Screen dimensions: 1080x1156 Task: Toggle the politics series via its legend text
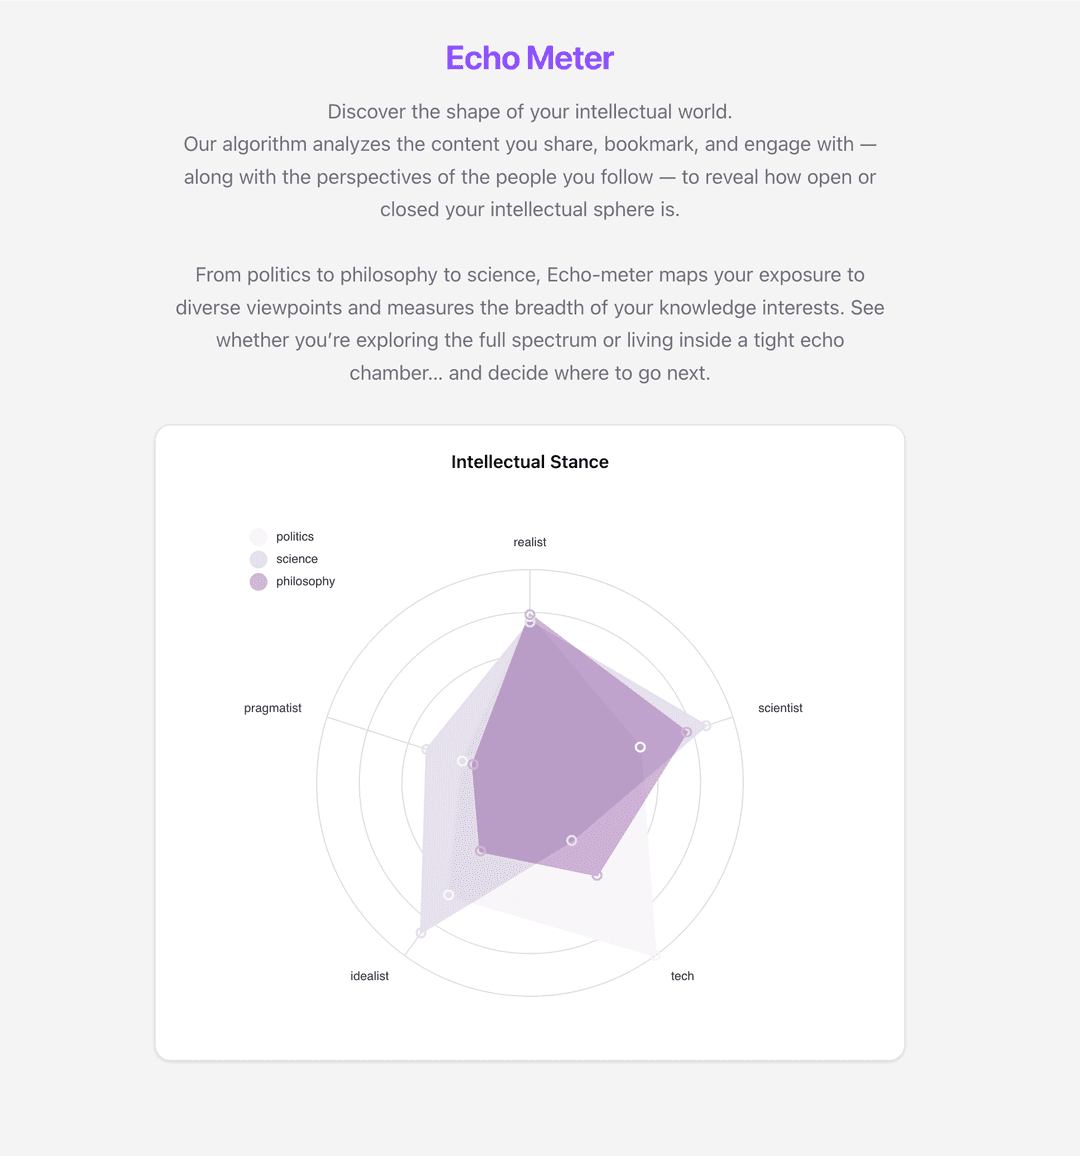point(295,537)
